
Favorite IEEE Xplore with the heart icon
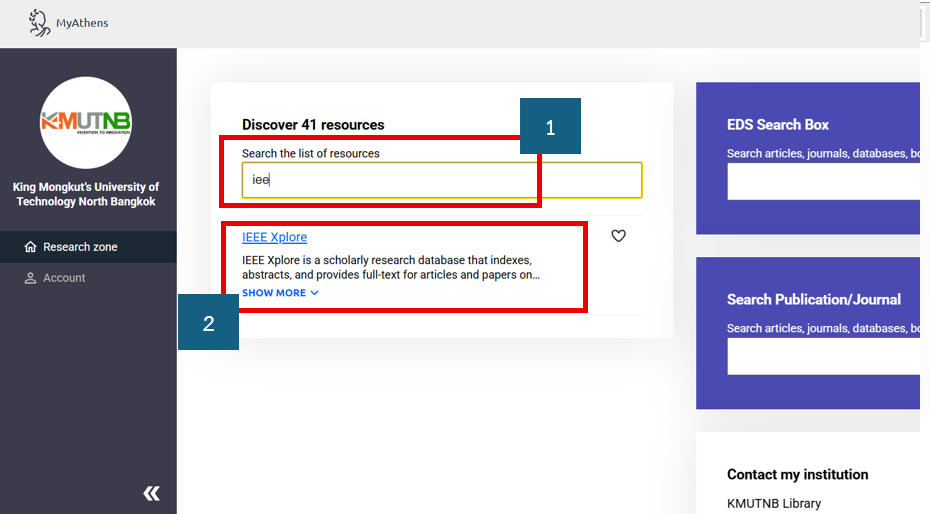[x=618, y=236]
